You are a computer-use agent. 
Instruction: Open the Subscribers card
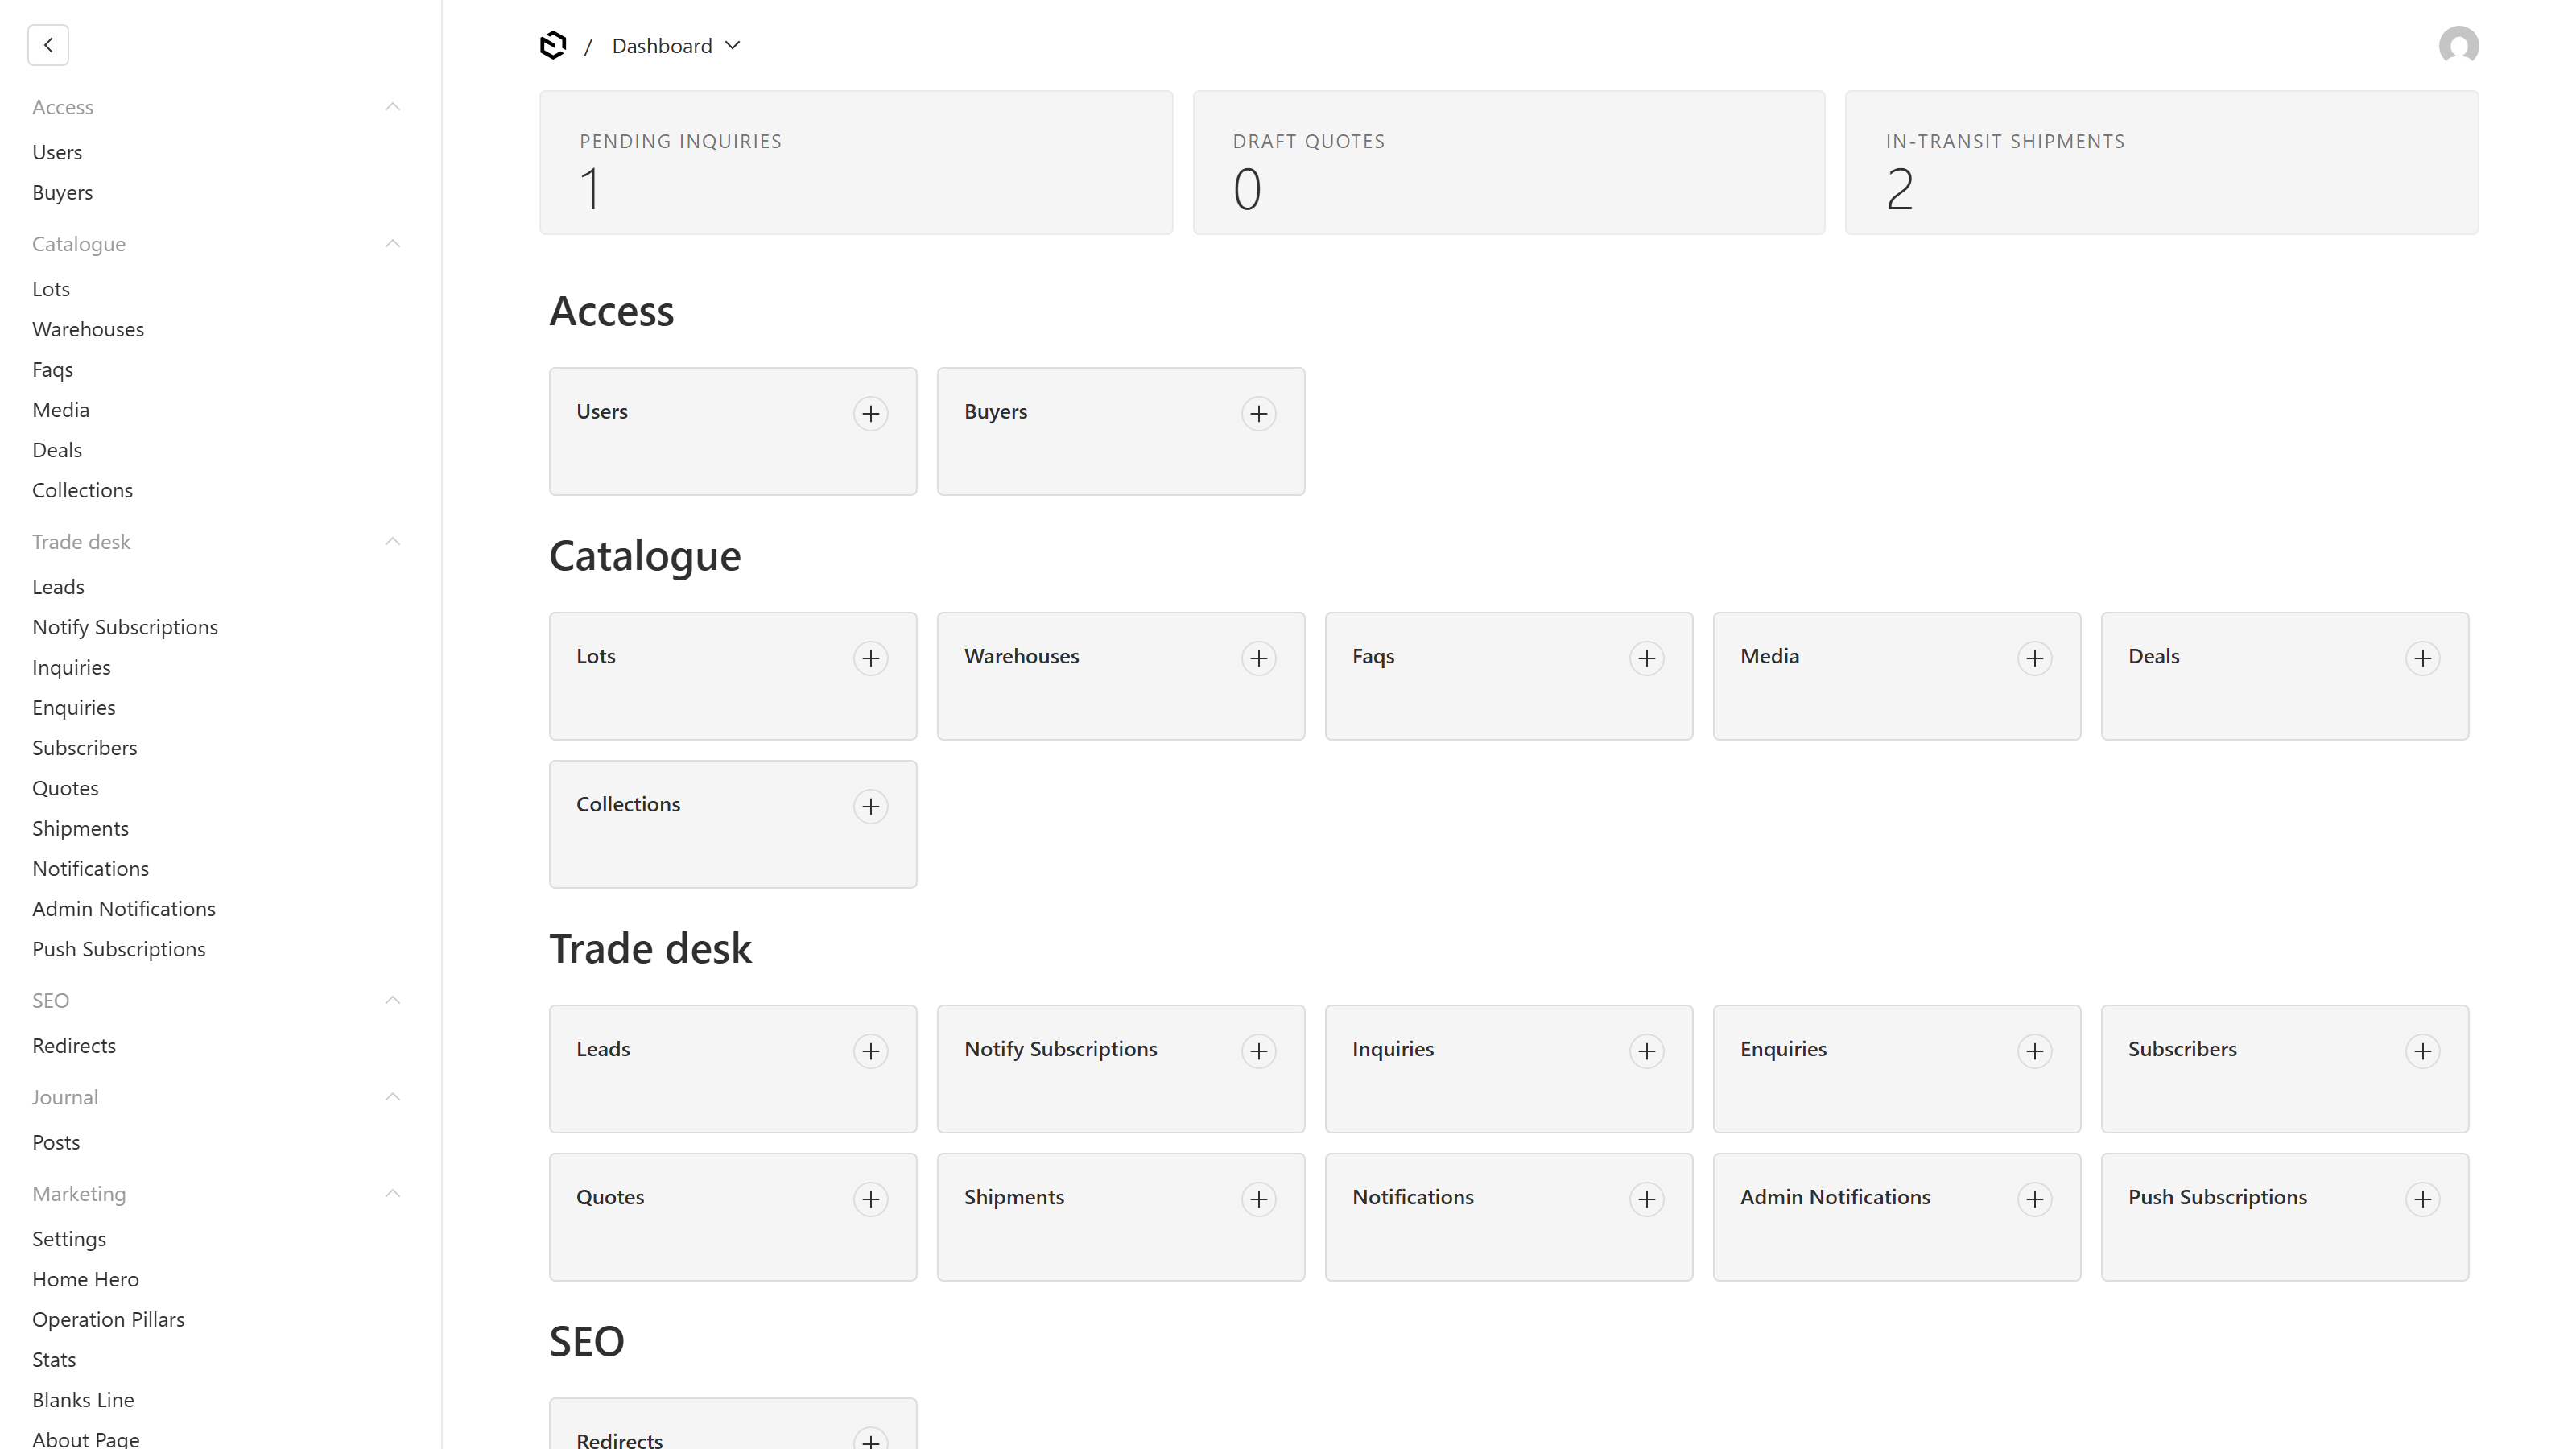tap(2284, 1069)
